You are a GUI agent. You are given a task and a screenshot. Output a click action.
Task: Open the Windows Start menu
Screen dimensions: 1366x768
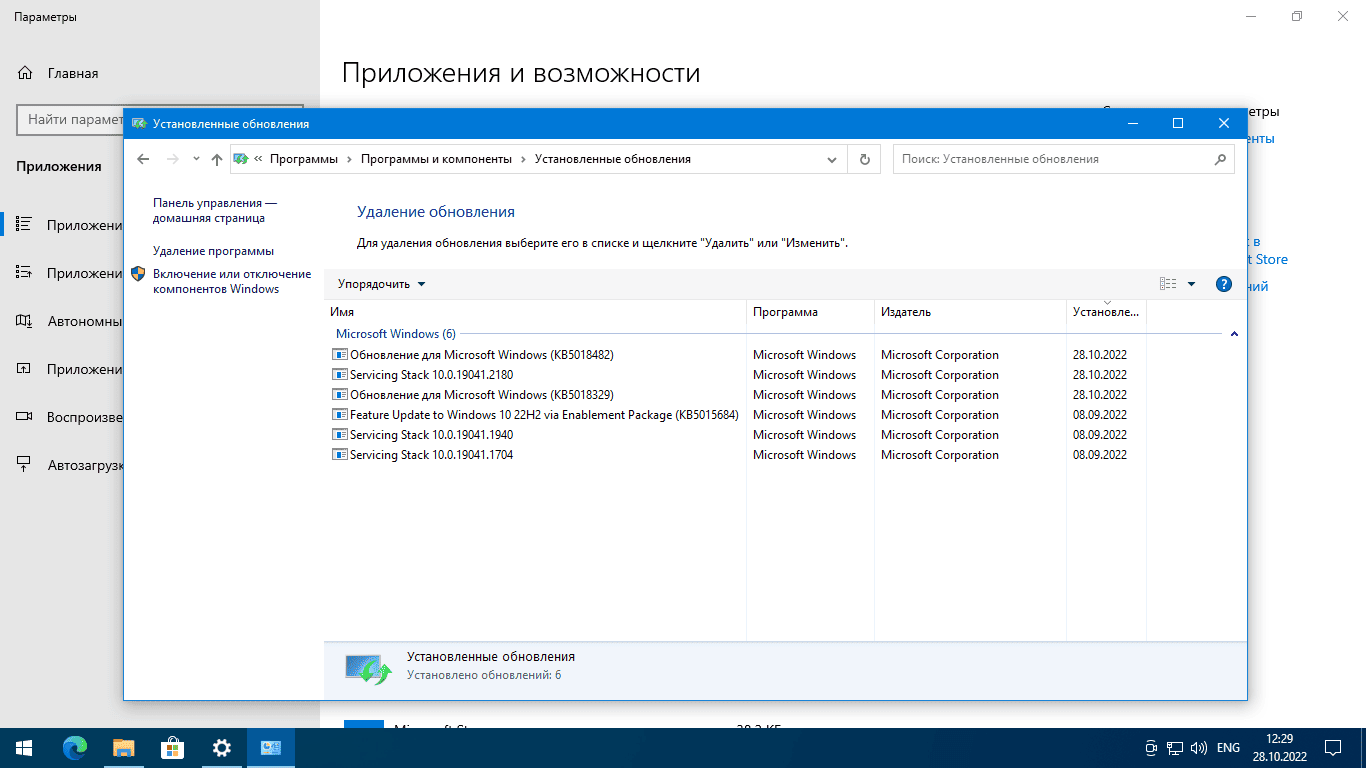[24, 748]
